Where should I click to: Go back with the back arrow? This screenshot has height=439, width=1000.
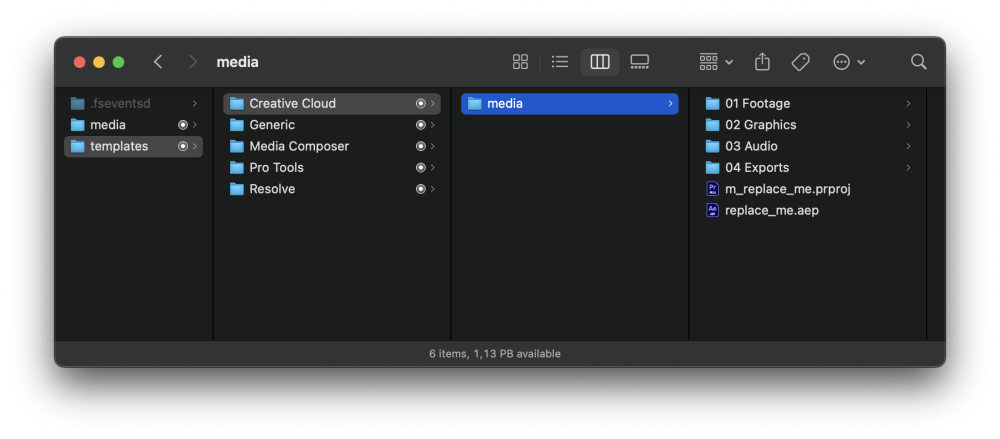158,62
